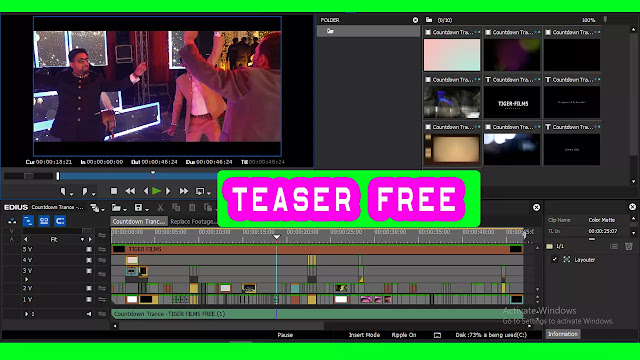Stop playback with the Stop button
This screenshot has width=640, height=360.
[x=114, y=191]
